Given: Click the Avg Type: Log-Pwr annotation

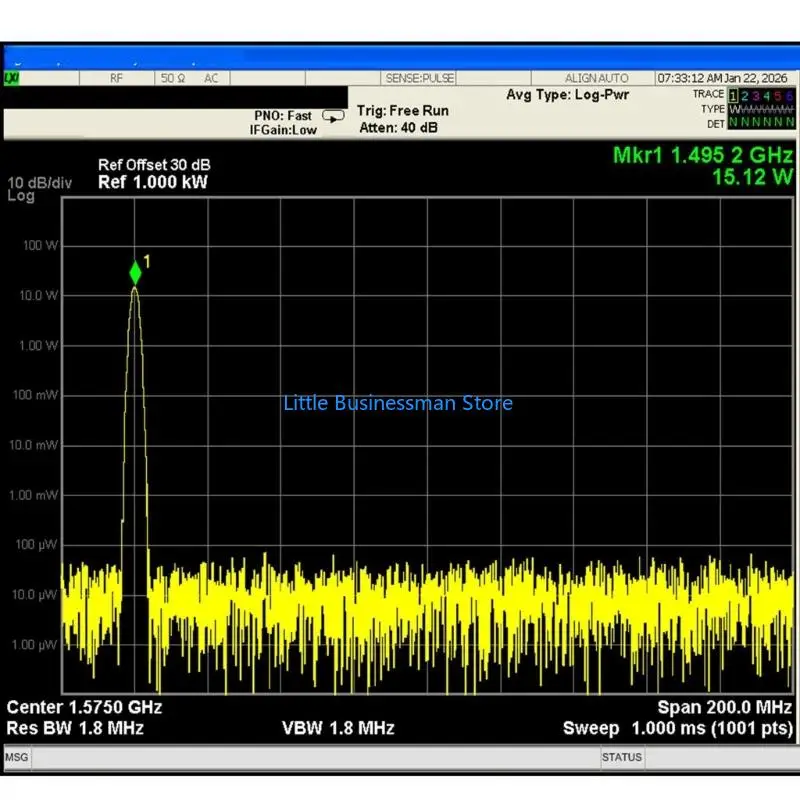Looking at the screenshot, I should (x=567, y=95).
